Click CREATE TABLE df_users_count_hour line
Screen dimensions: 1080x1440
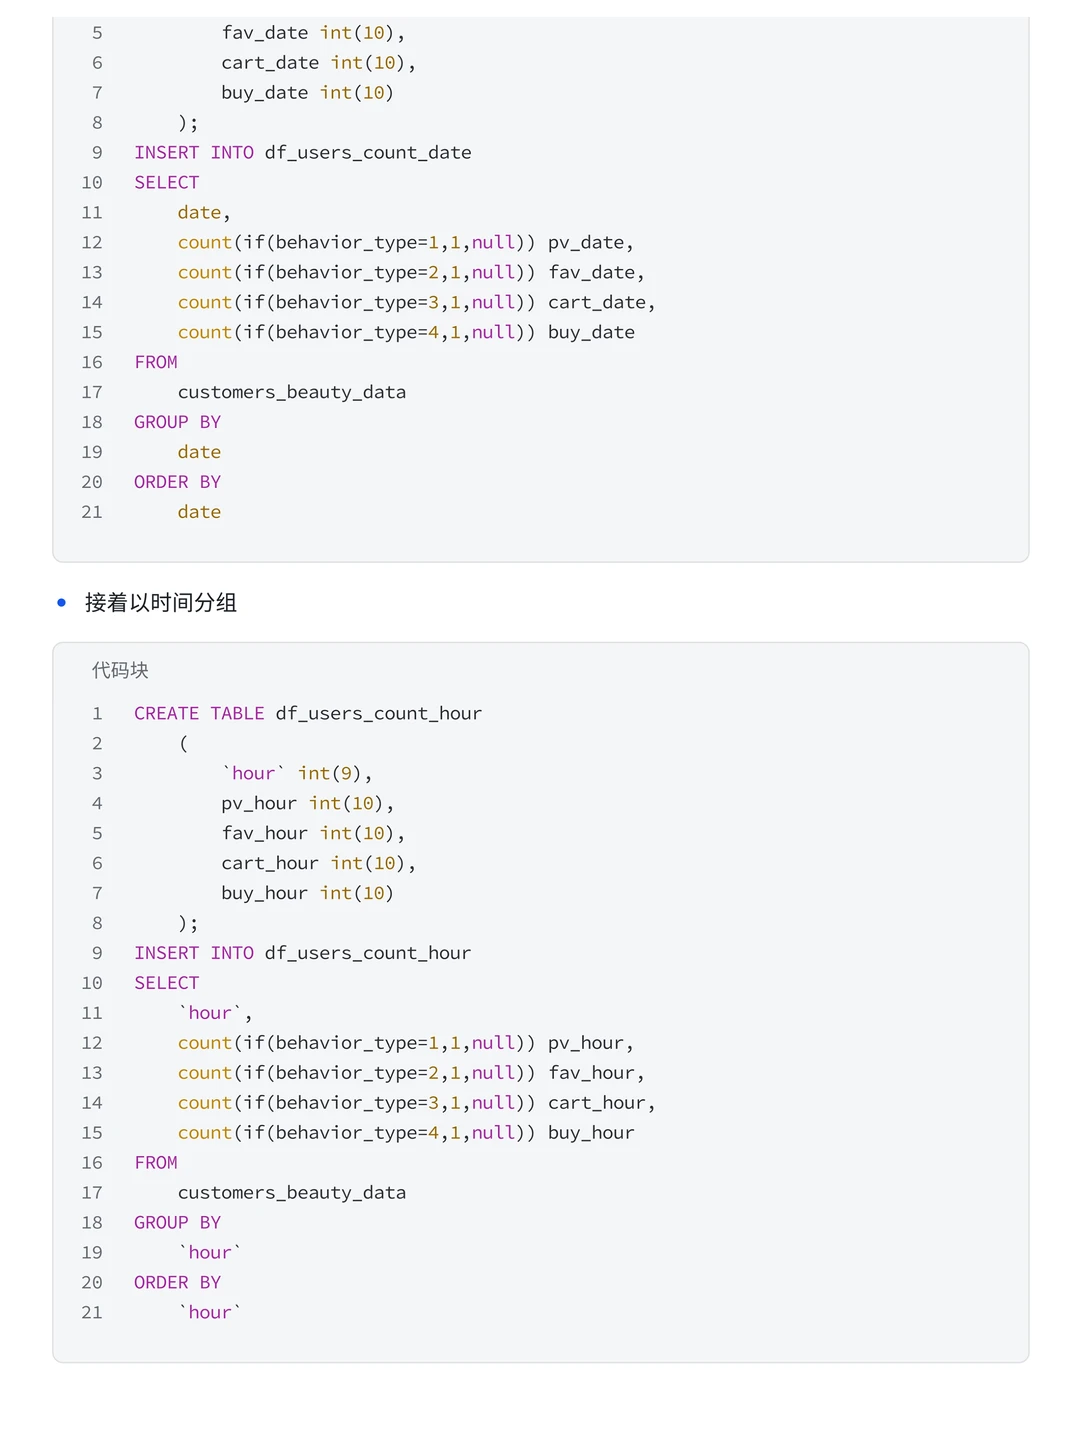click(x=308, y=713)
